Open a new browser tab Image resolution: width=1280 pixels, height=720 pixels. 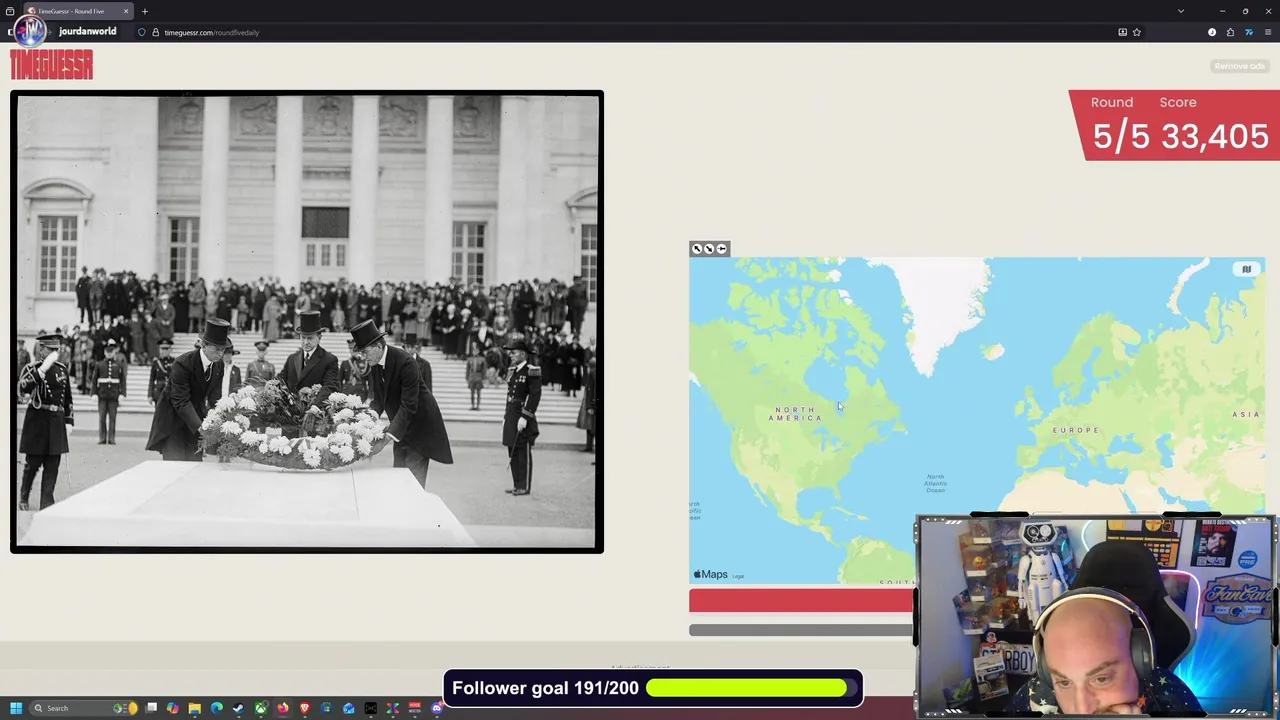pos(145,11)
